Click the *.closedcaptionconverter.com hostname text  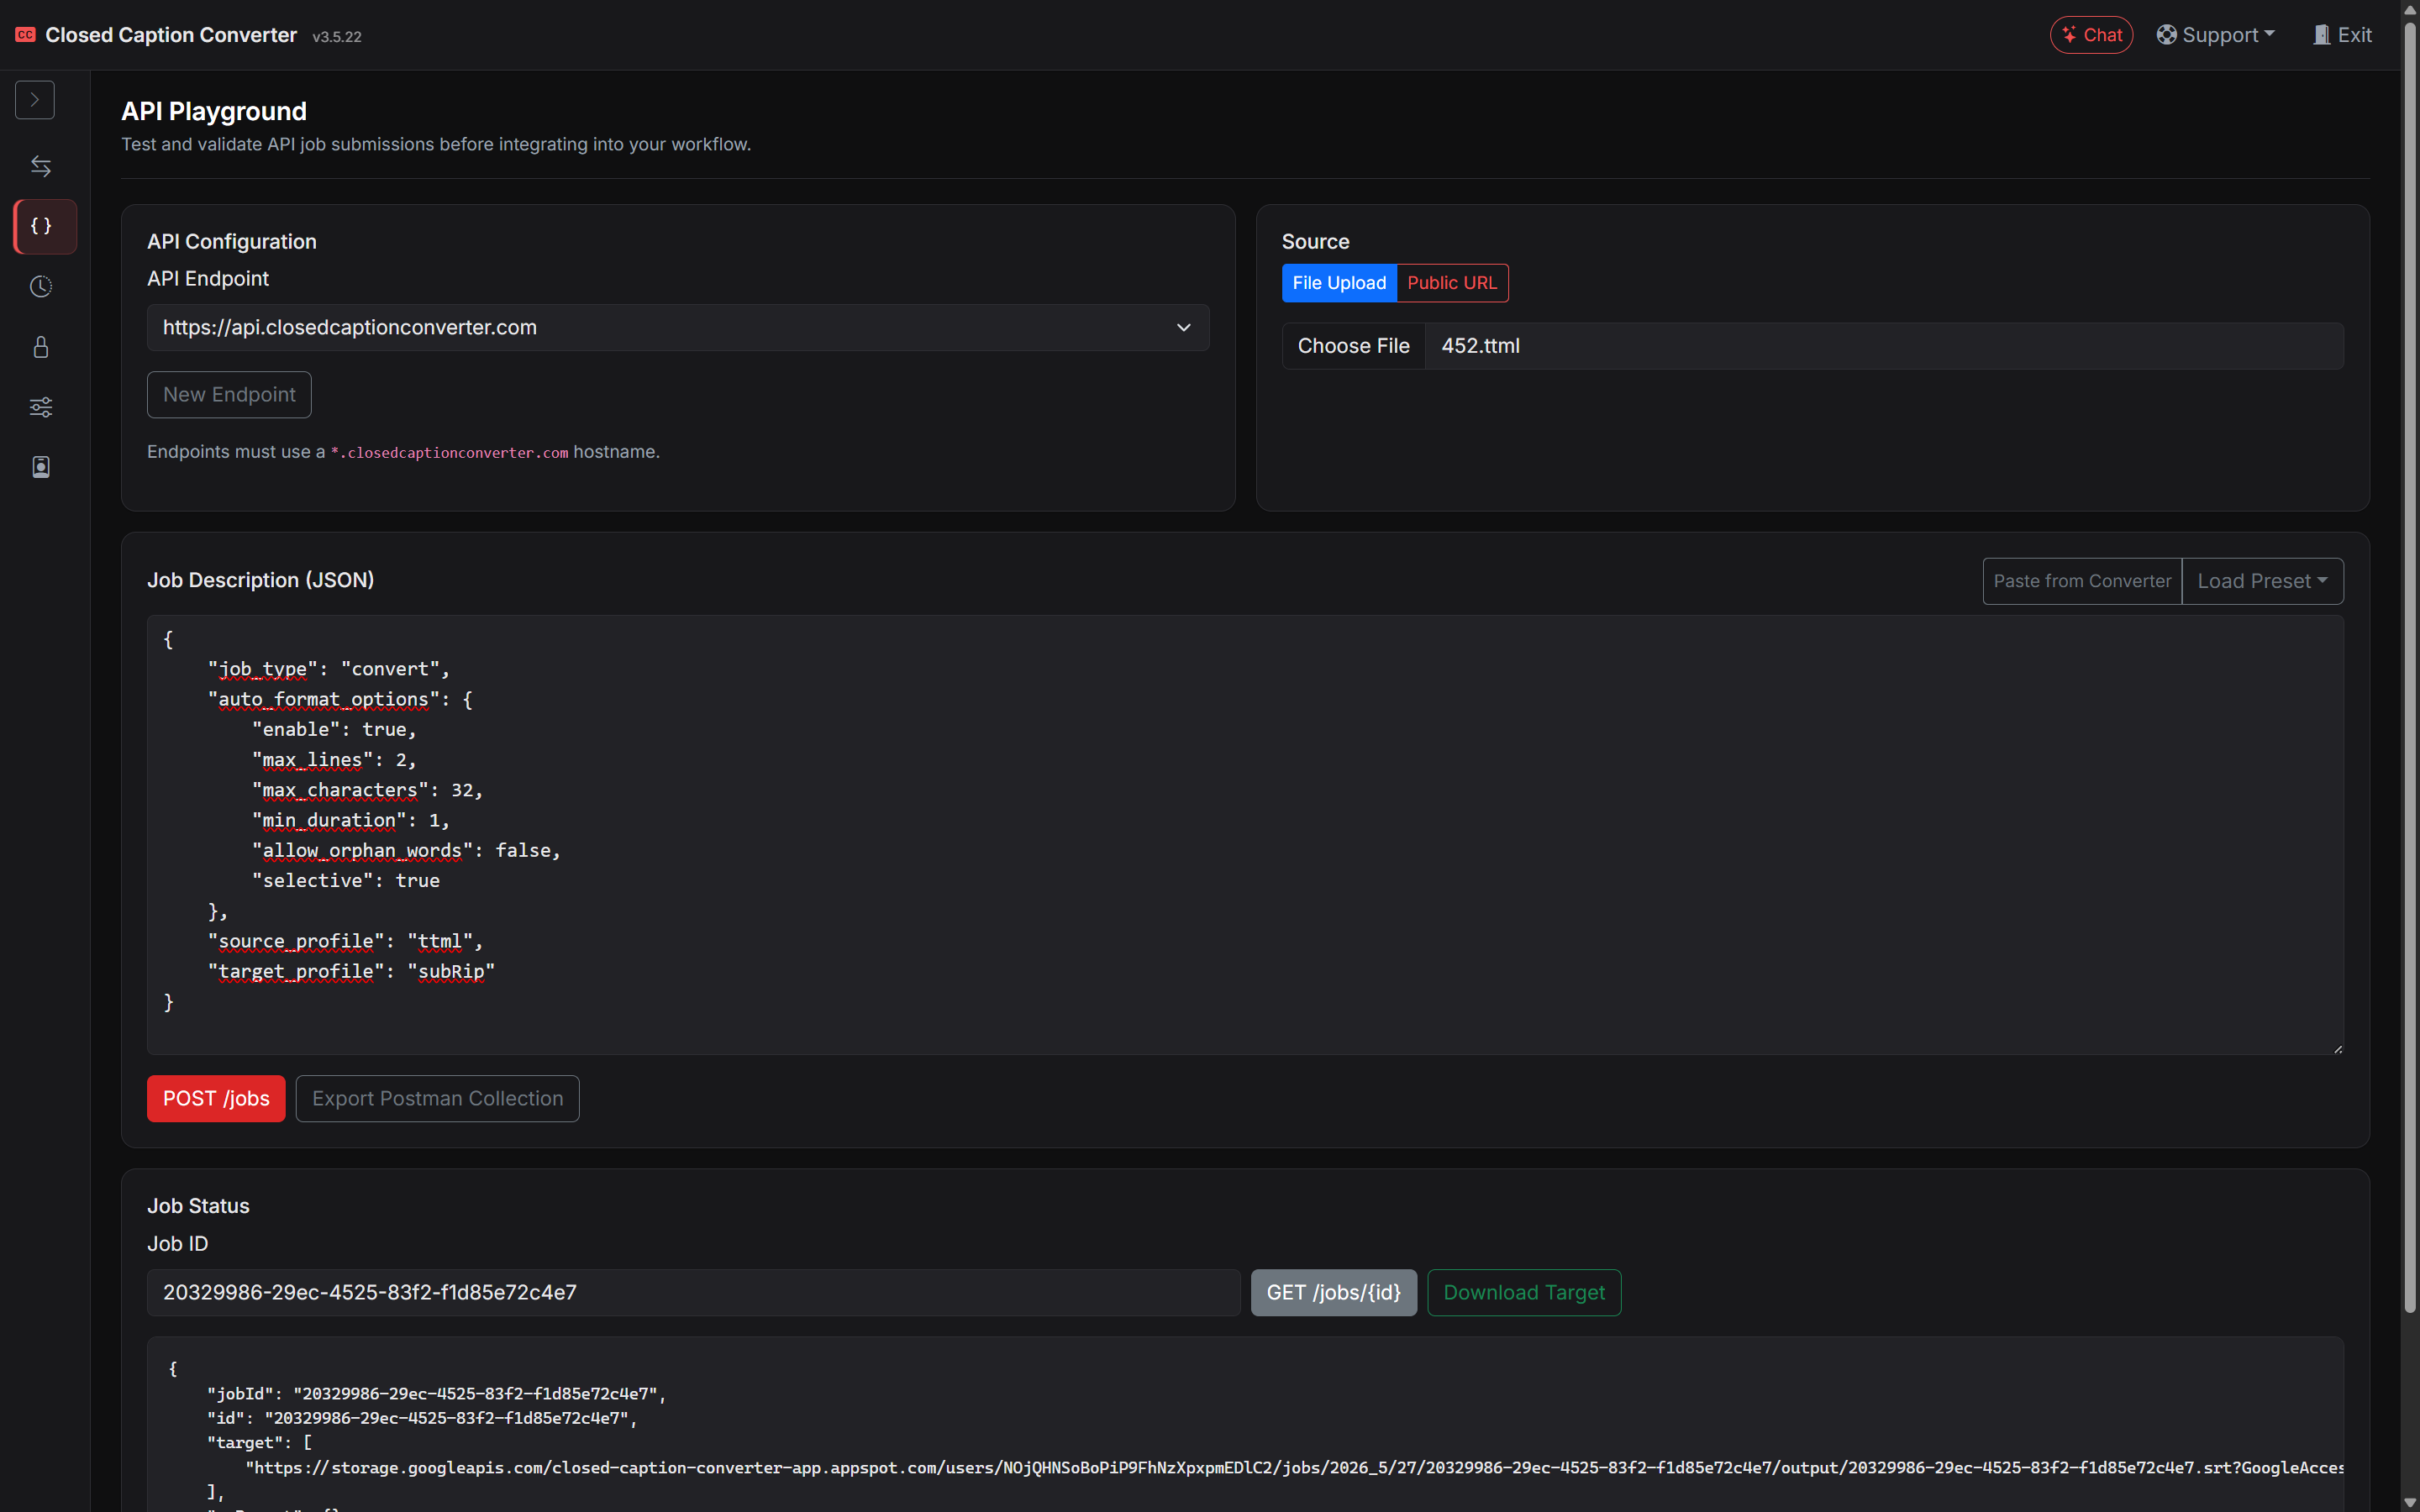(x=449, y=453)
